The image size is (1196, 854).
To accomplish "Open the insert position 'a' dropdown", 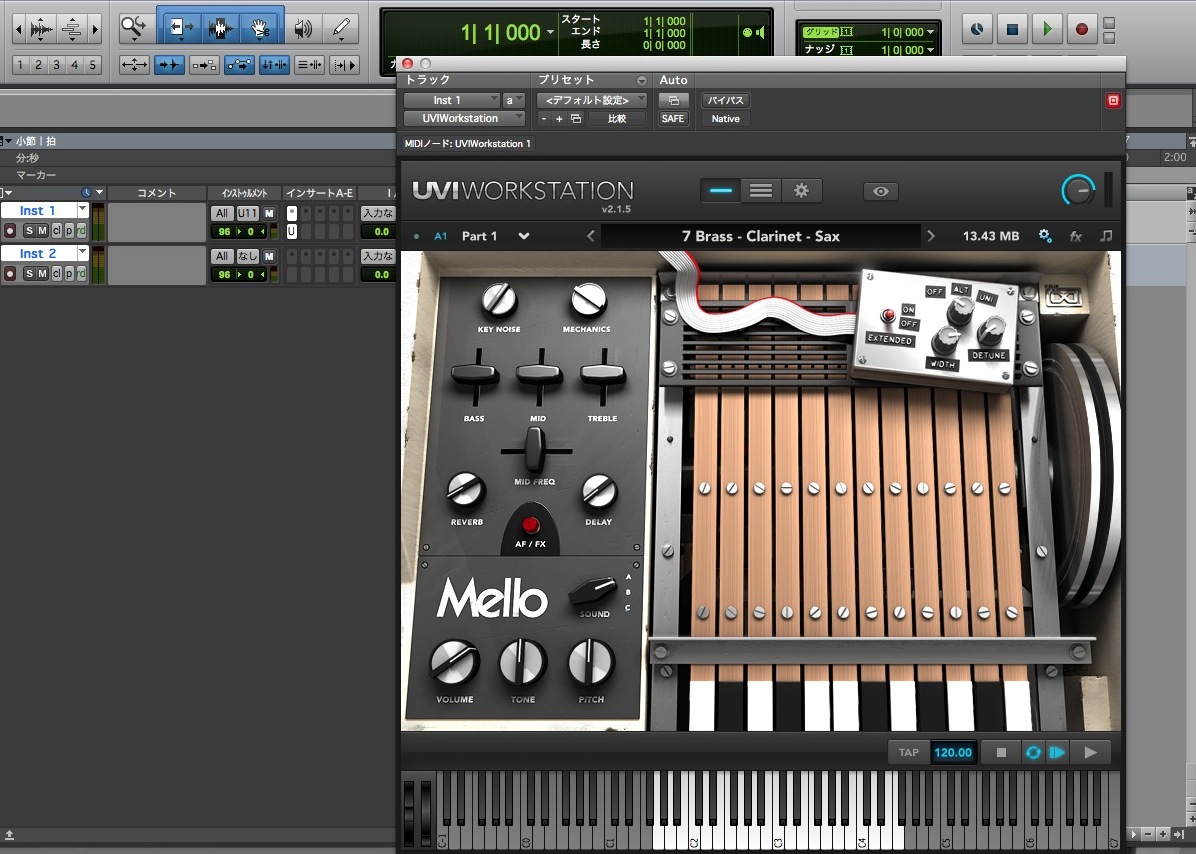I will click(513, 101).
